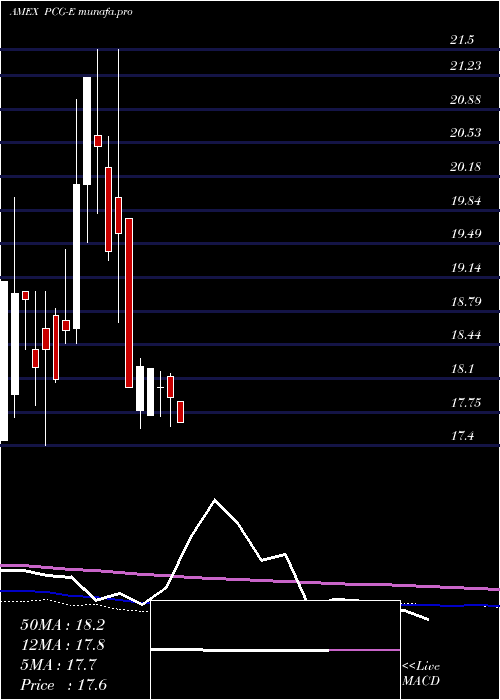Viewport: 500px width, 700px height.
Task: Click the 19.84 price axis label
Action: click(x=466, y=201)
